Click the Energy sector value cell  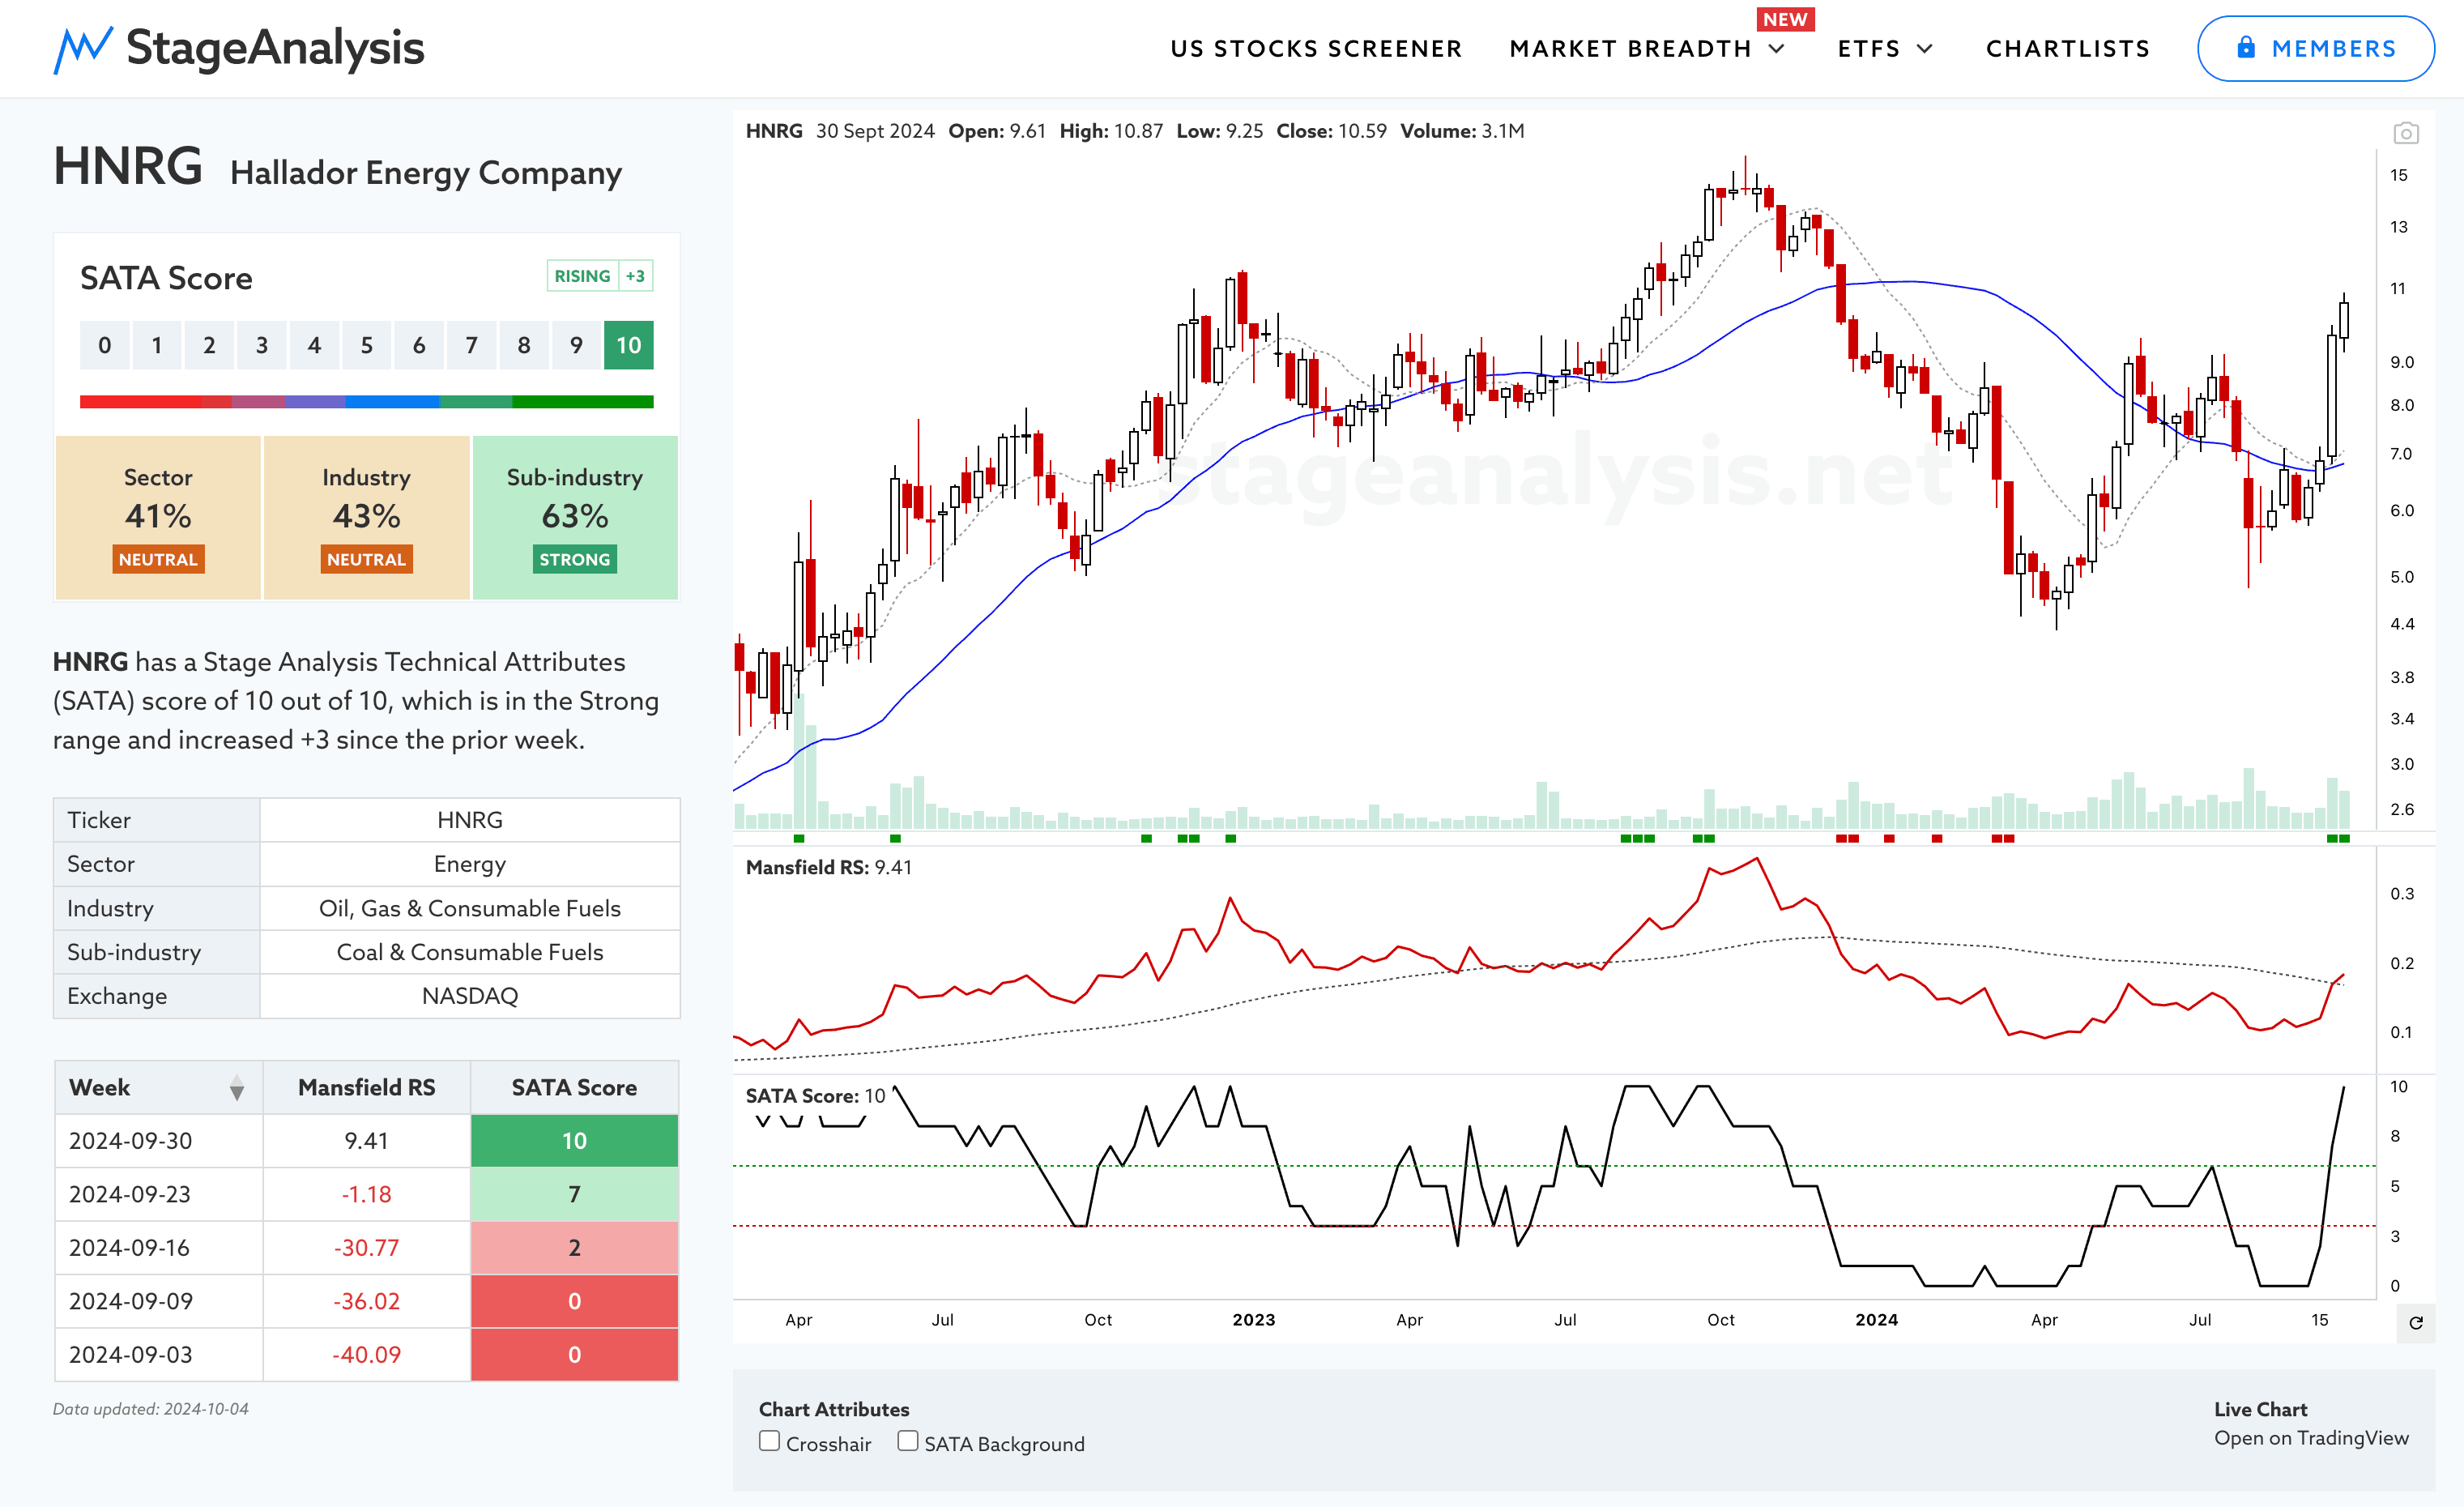click(x=470, y=864)
